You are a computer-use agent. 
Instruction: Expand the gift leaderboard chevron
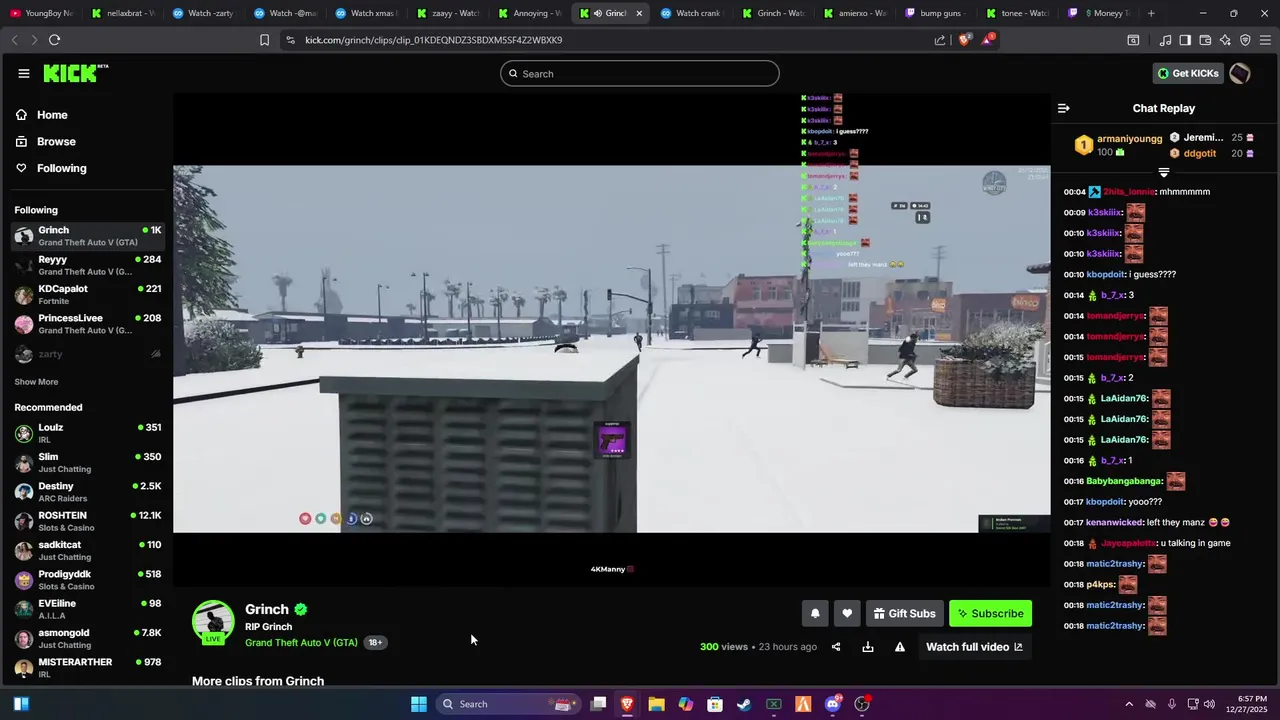pos(1163,173)
